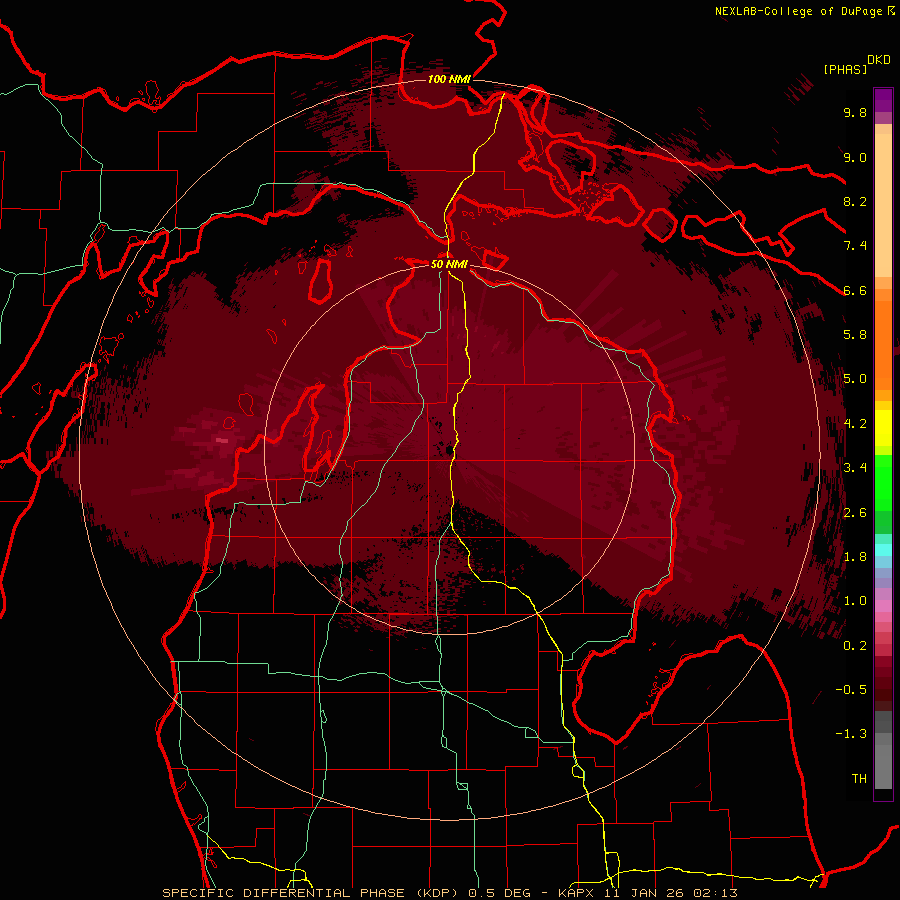The image size is (900, 900).
Task: Click the 8.2 value on the scale
Action: [855, 201]
